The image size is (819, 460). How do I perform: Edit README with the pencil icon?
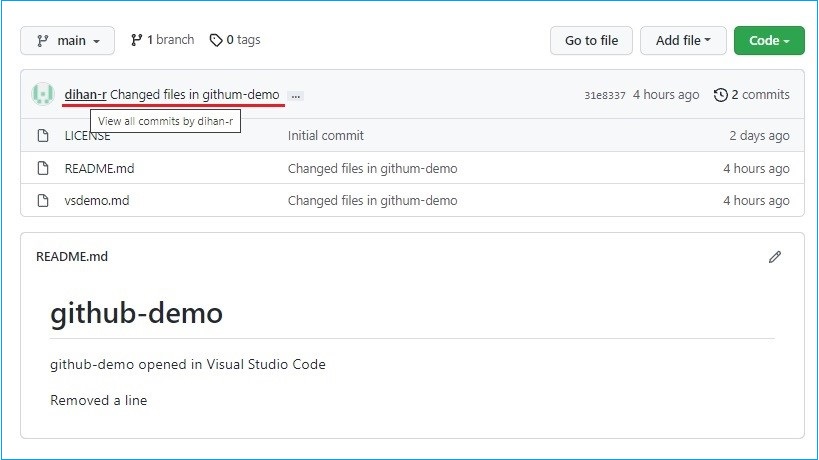pyautogui.click(x=775, y=257)
